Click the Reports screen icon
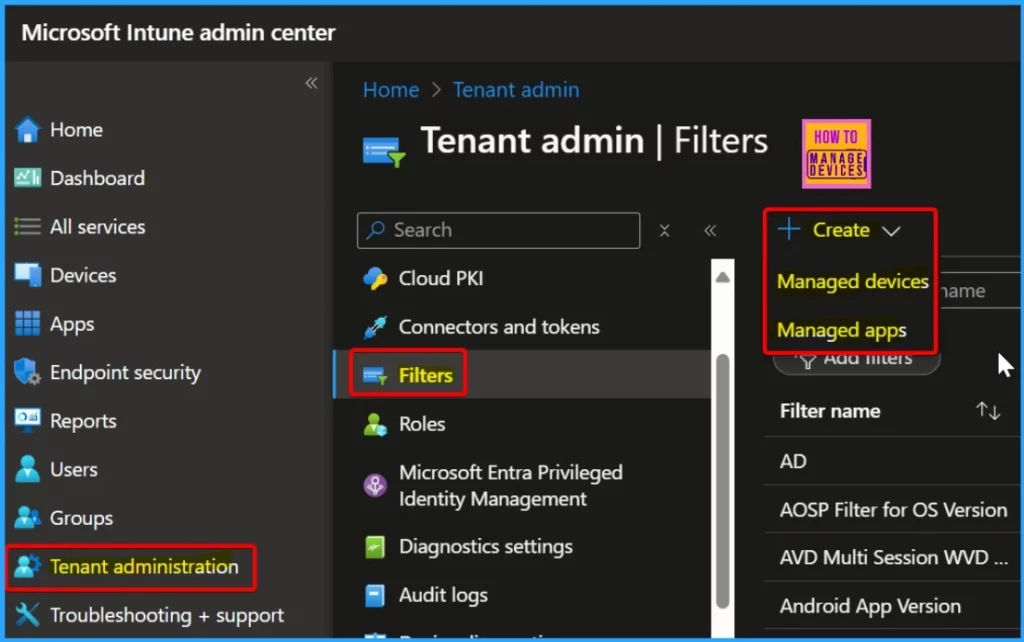The image size is (1024, 642). click(27, 421)
